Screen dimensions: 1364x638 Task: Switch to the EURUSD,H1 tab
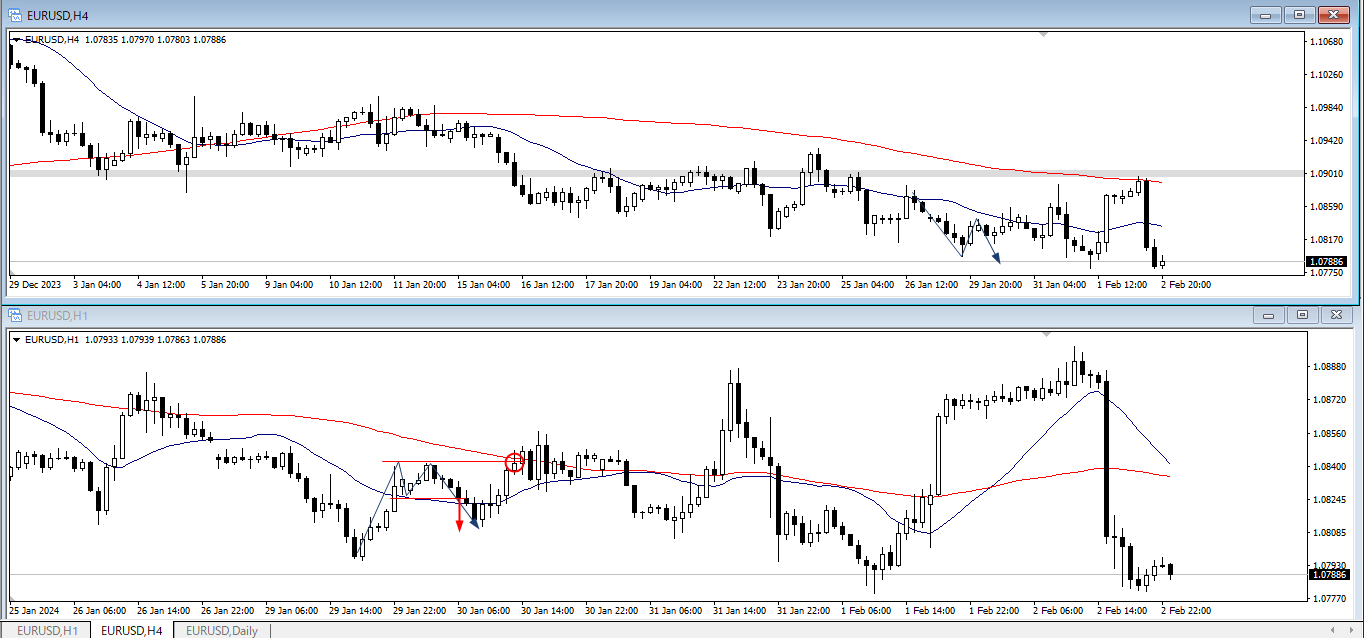(x=45, y=630)
